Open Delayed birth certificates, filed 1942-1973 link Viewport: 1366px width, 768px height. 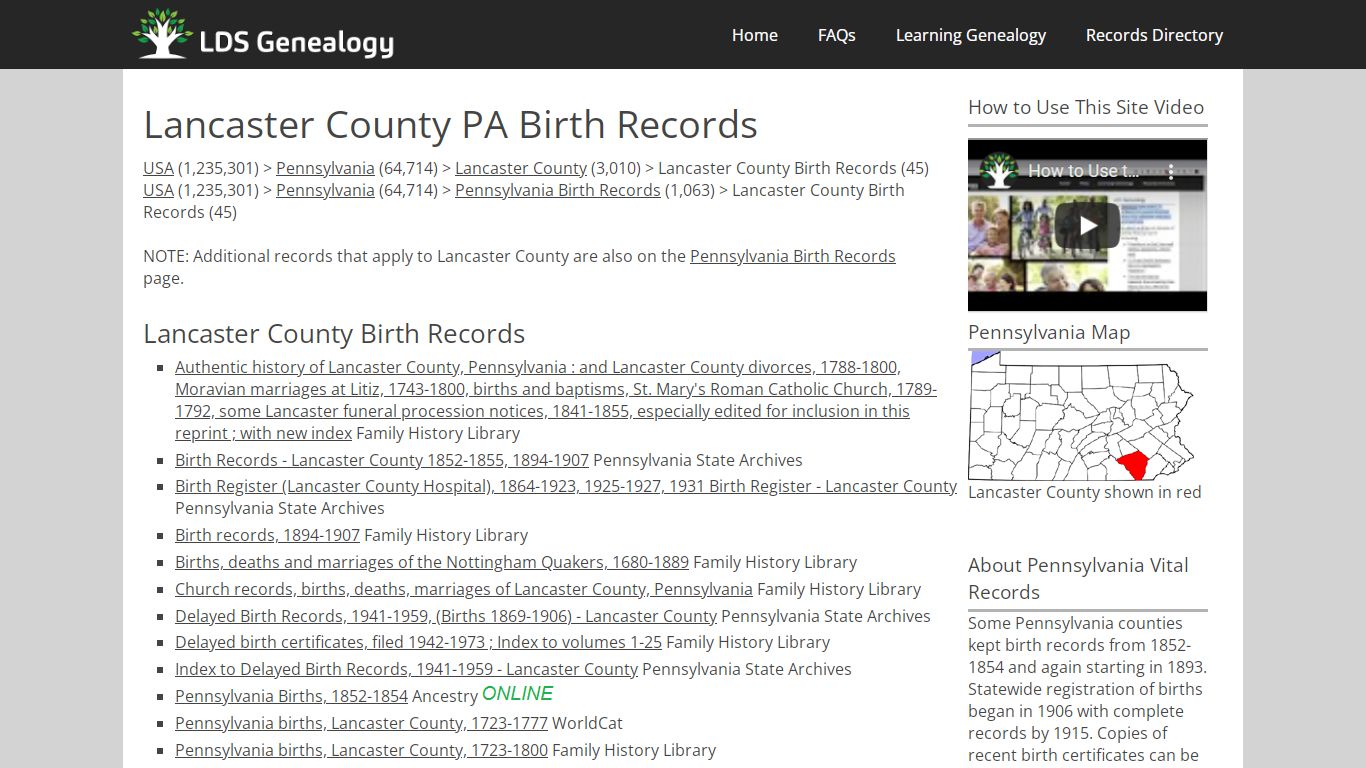tap(418, 642)
